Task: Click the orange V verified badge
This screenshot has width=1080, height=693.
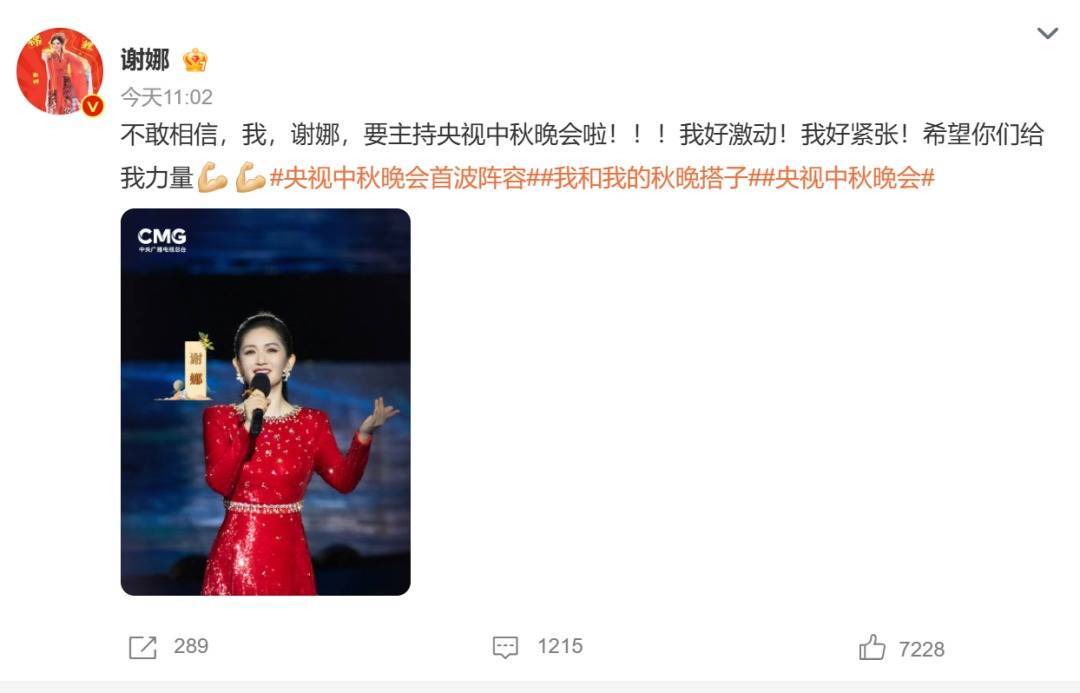Action: 93,105
